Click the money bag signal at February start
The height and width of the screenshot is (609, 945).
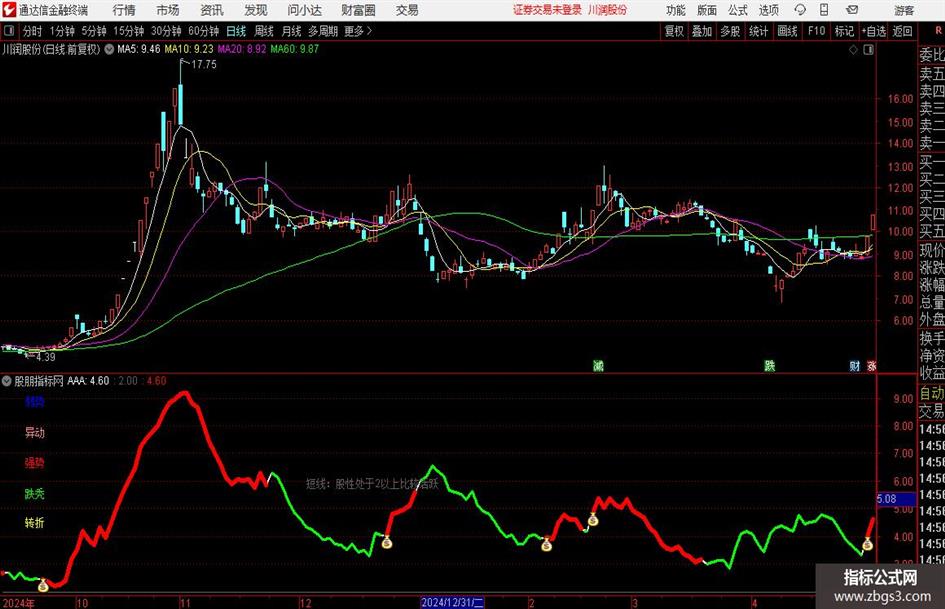click(546, 544)
